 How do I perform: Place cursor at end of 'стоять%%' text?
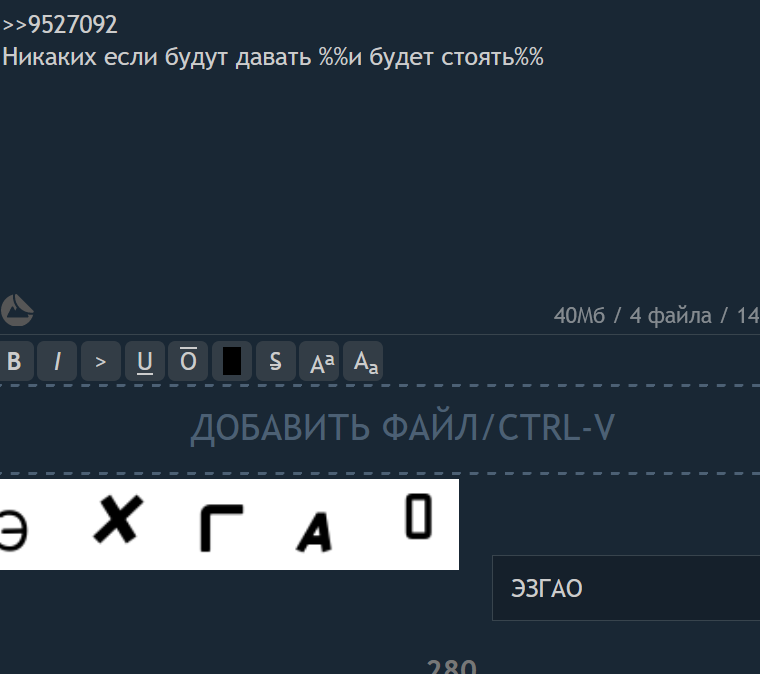coord(544,57)
